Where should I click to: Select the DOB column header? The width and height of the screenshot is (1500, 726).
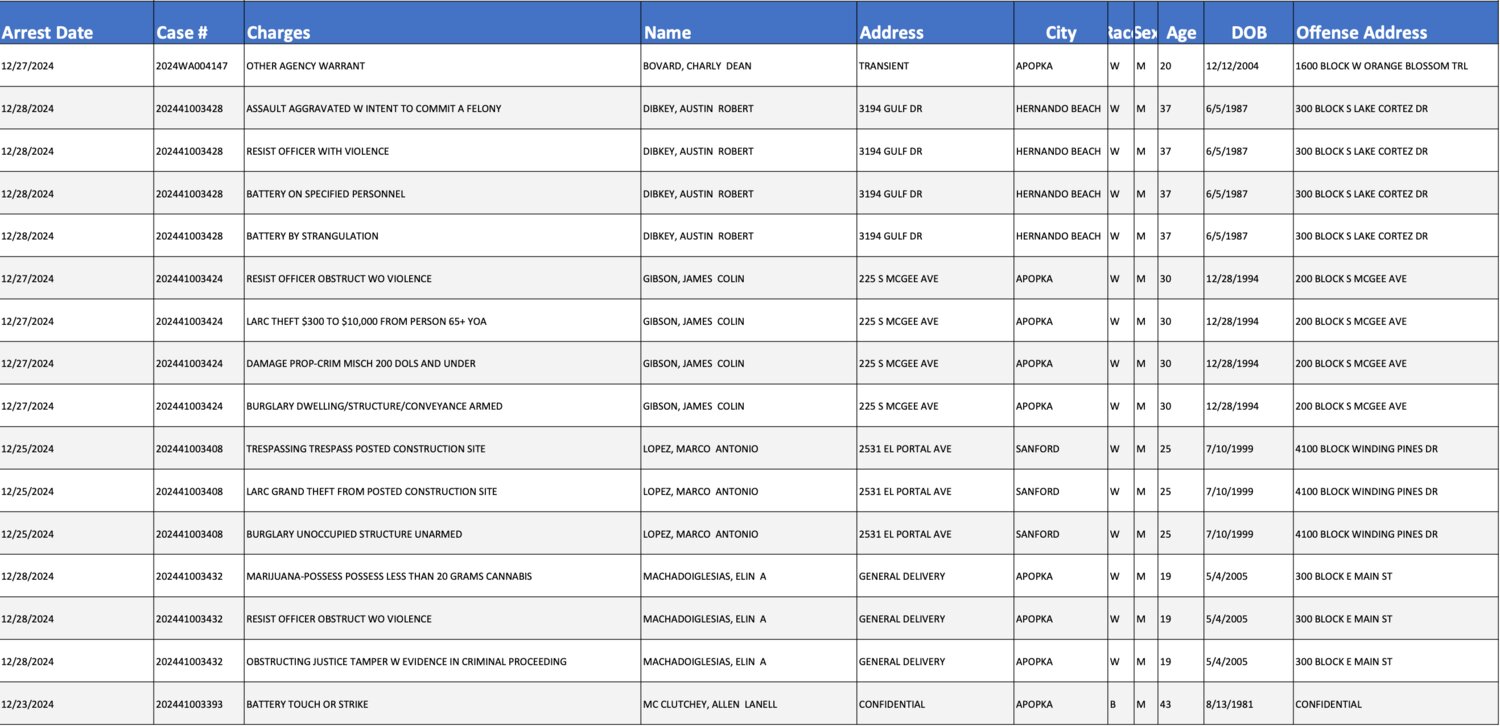tap(1248, 23)
